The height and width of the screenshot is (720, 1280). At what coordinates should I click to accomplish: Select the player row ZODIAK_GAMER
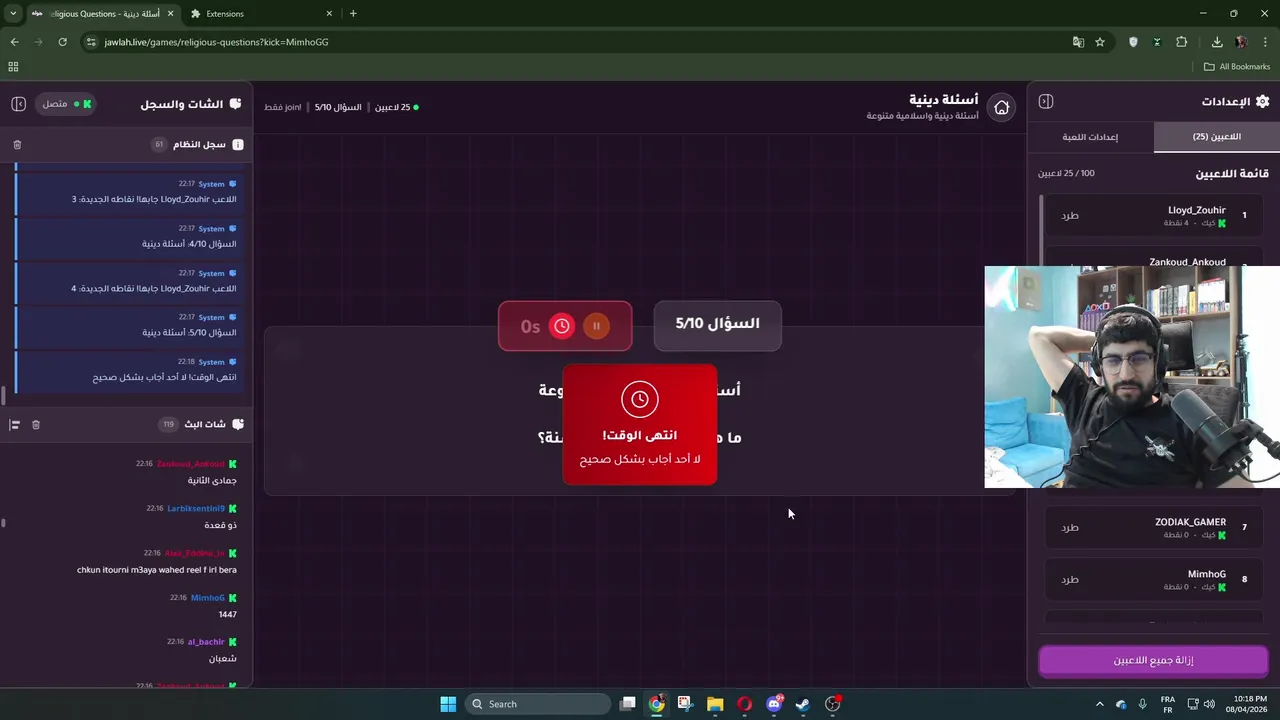(1154, 528)
